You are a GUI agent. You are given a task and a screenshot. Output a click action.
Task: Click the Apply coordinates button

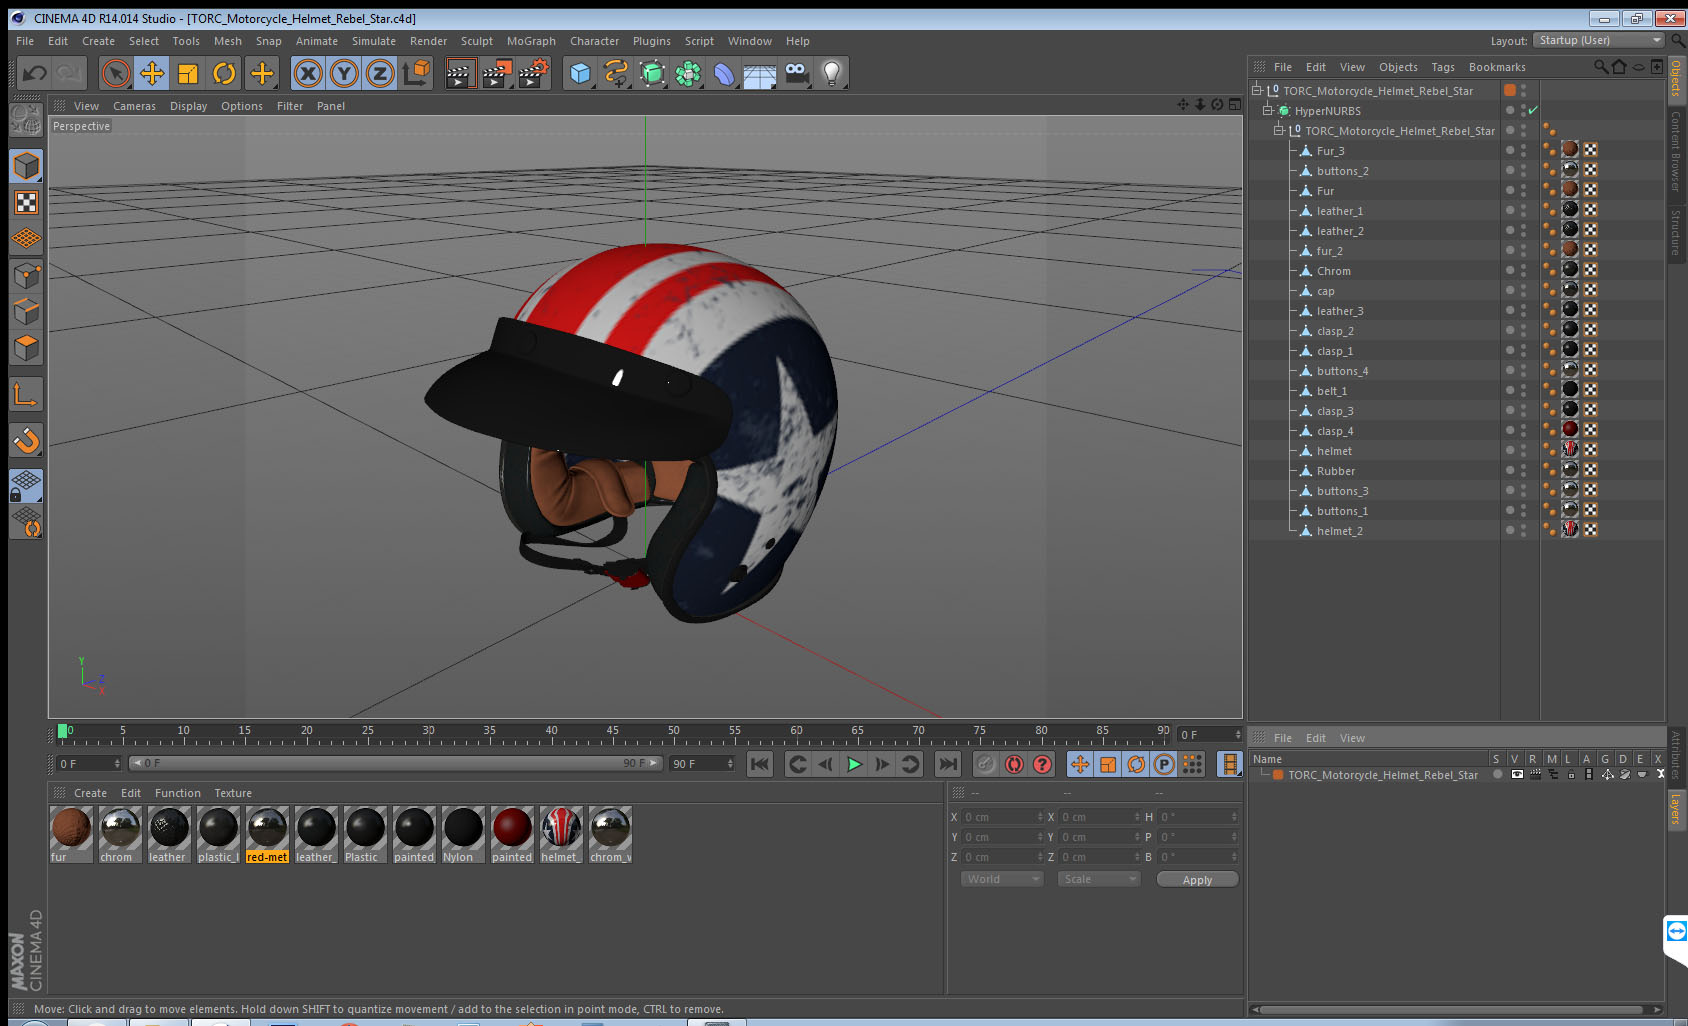(1197, 880)
